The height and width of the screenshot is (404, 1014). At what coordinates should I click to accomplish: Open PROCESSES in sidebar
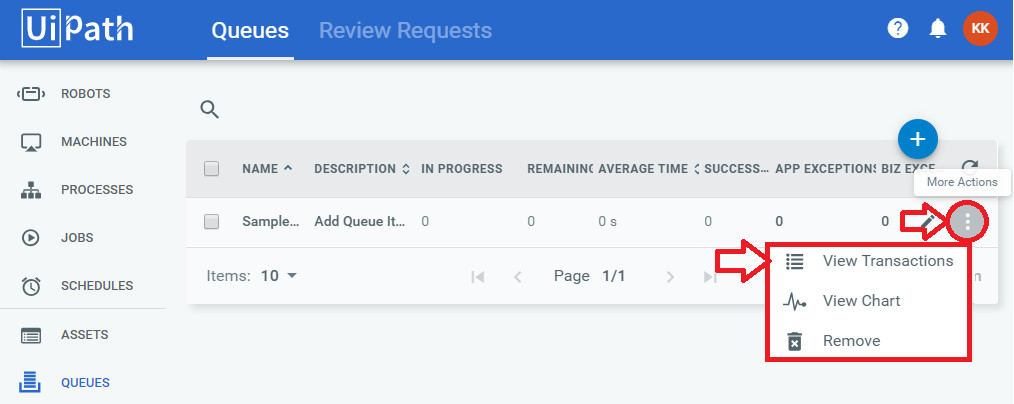click(x=97, y=189)
